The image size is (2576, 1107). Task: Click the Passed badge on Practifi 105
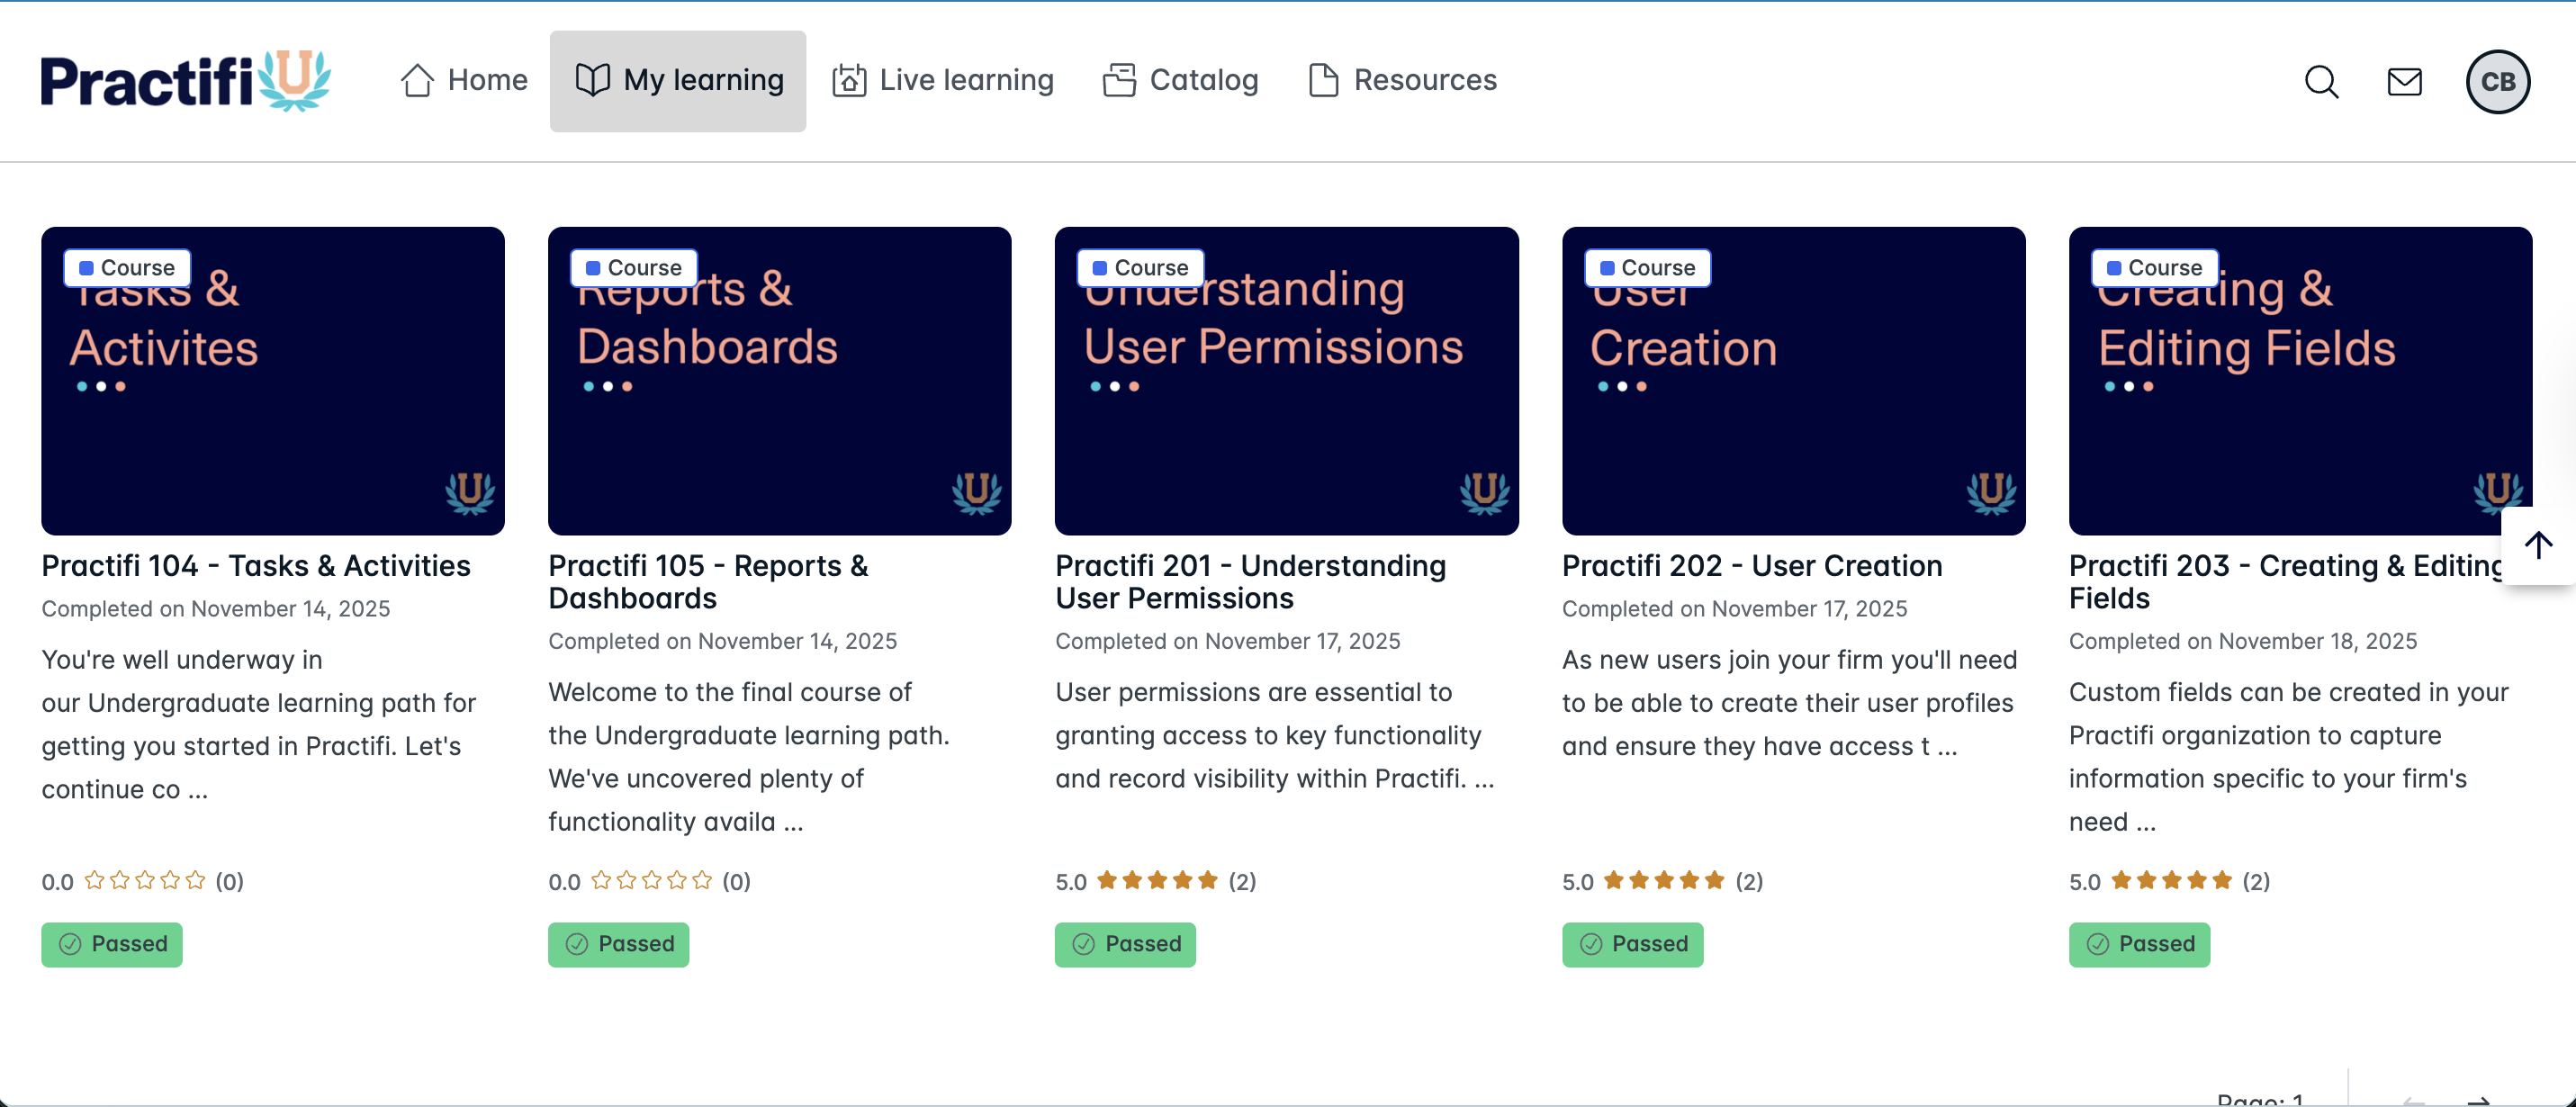point(619,944)
